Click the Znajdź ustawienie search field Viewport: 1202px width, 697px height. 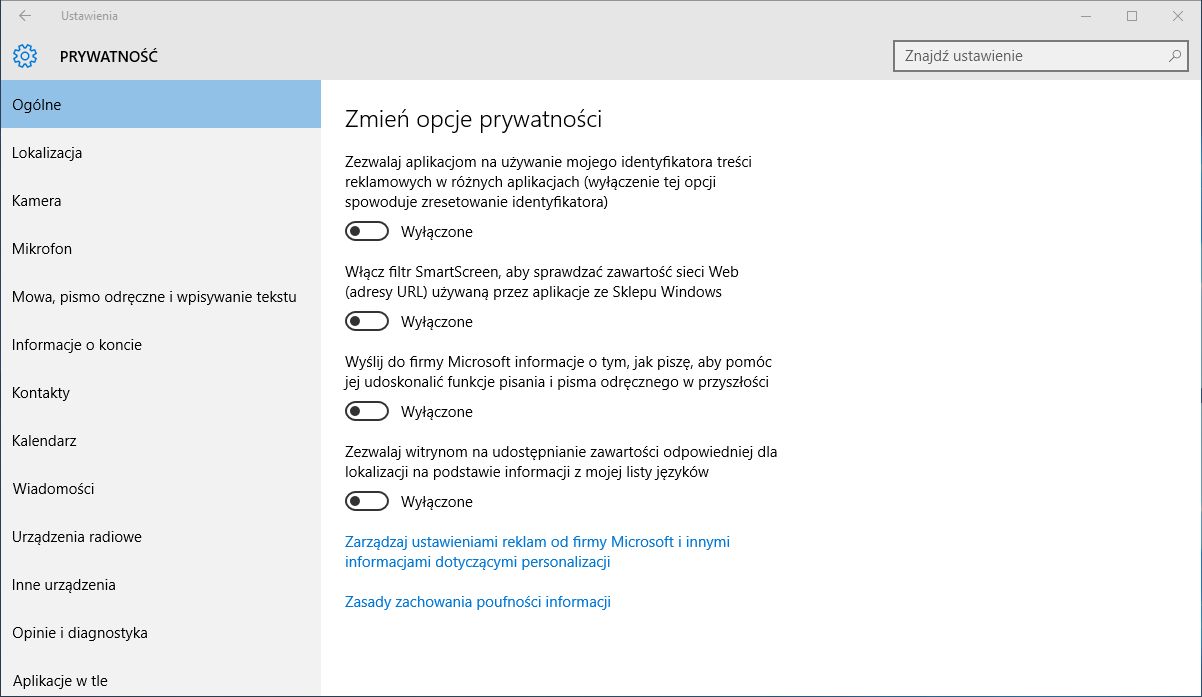[1028, 56]
